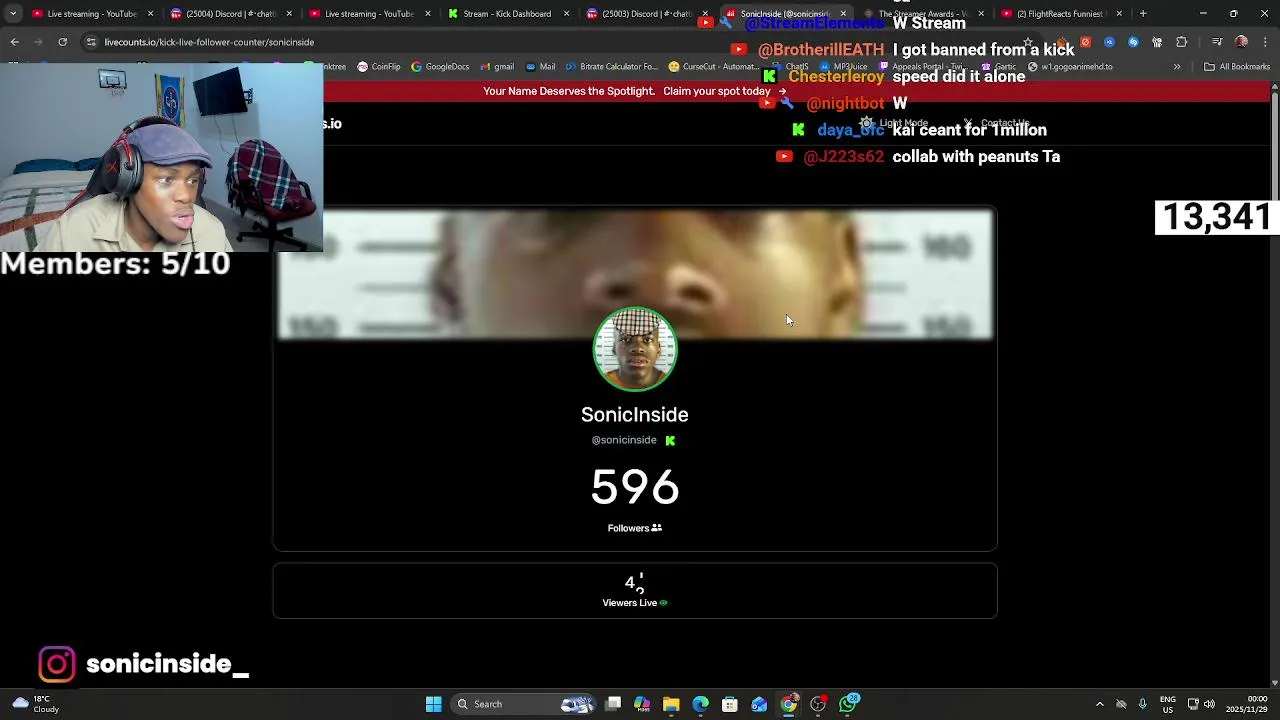This screenshot has width=1280, height=720.
Task: Open the Mail bookmark
Action: pyautogui.click(x=540, y=67)
